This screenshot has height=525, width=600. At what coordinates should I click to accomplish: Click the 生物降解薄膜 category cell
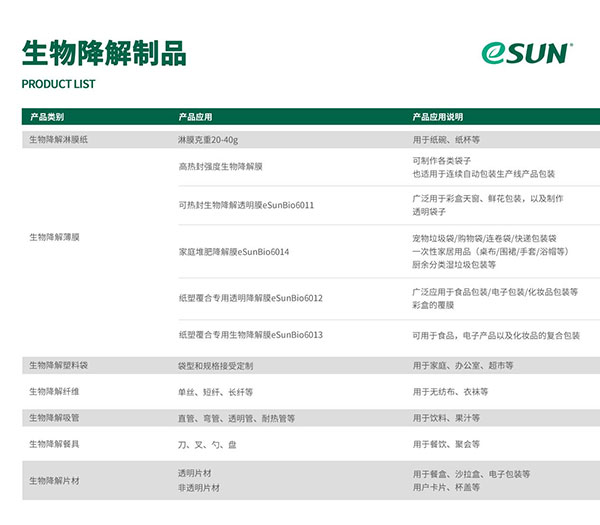(54, 237)
